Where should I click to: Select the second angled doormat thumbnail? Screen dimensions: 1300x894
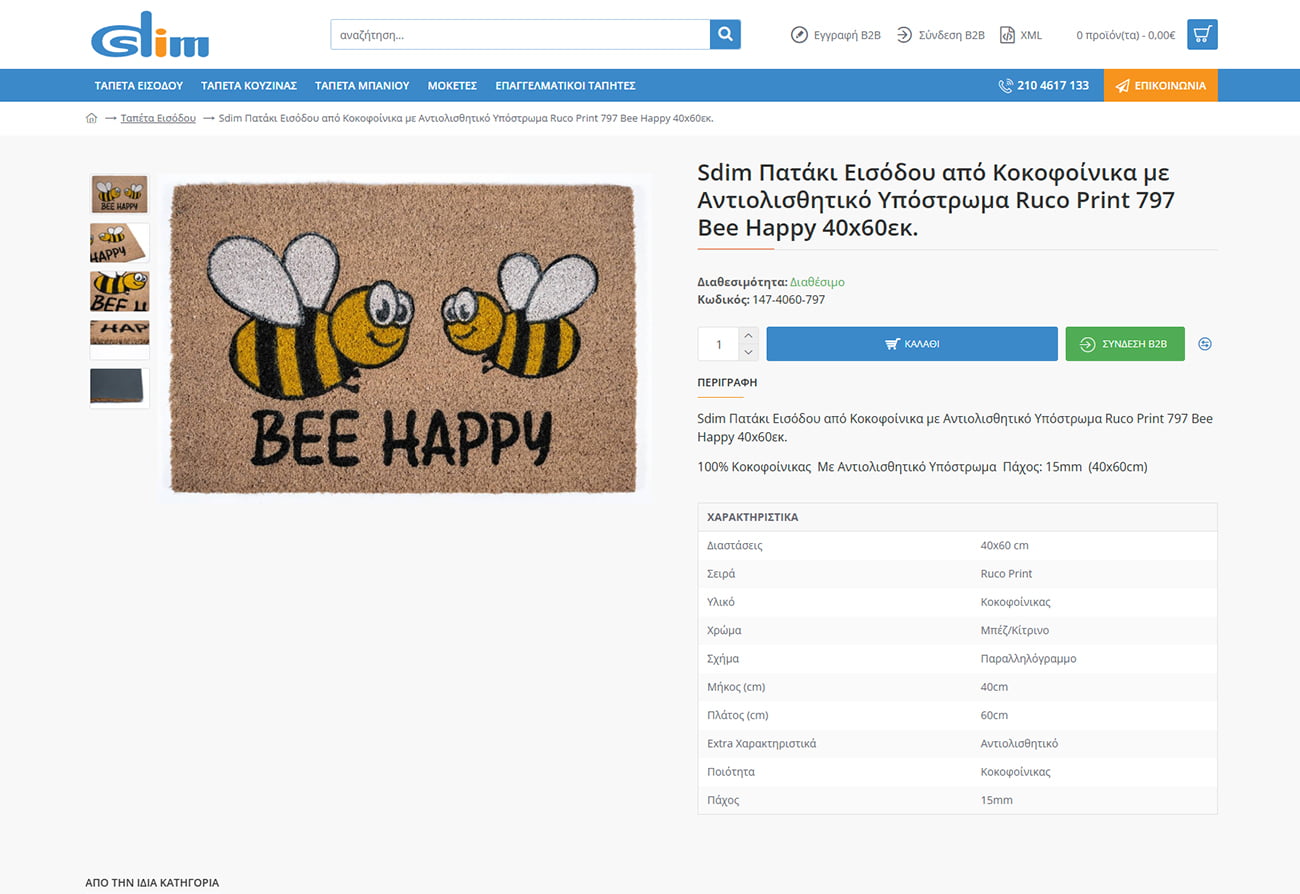click(119, 243)
